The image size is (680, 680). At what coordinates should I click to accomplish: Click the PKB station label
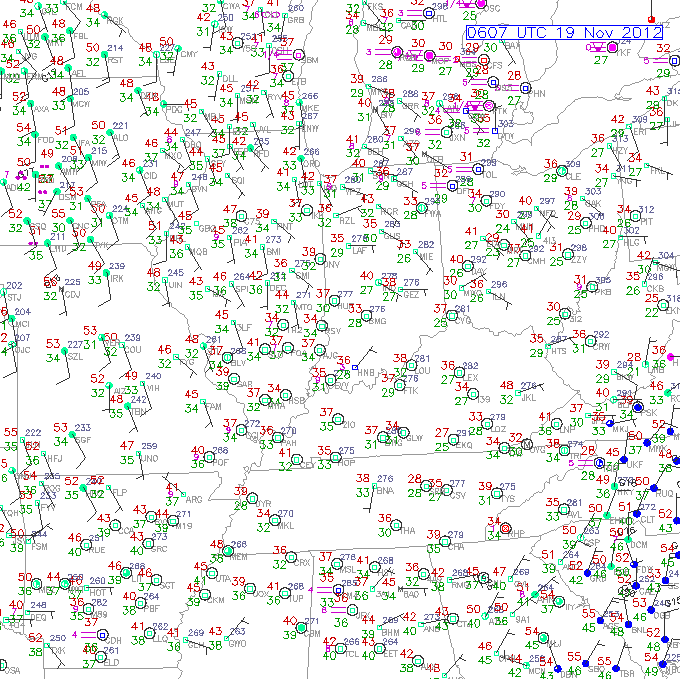(603, 292)
